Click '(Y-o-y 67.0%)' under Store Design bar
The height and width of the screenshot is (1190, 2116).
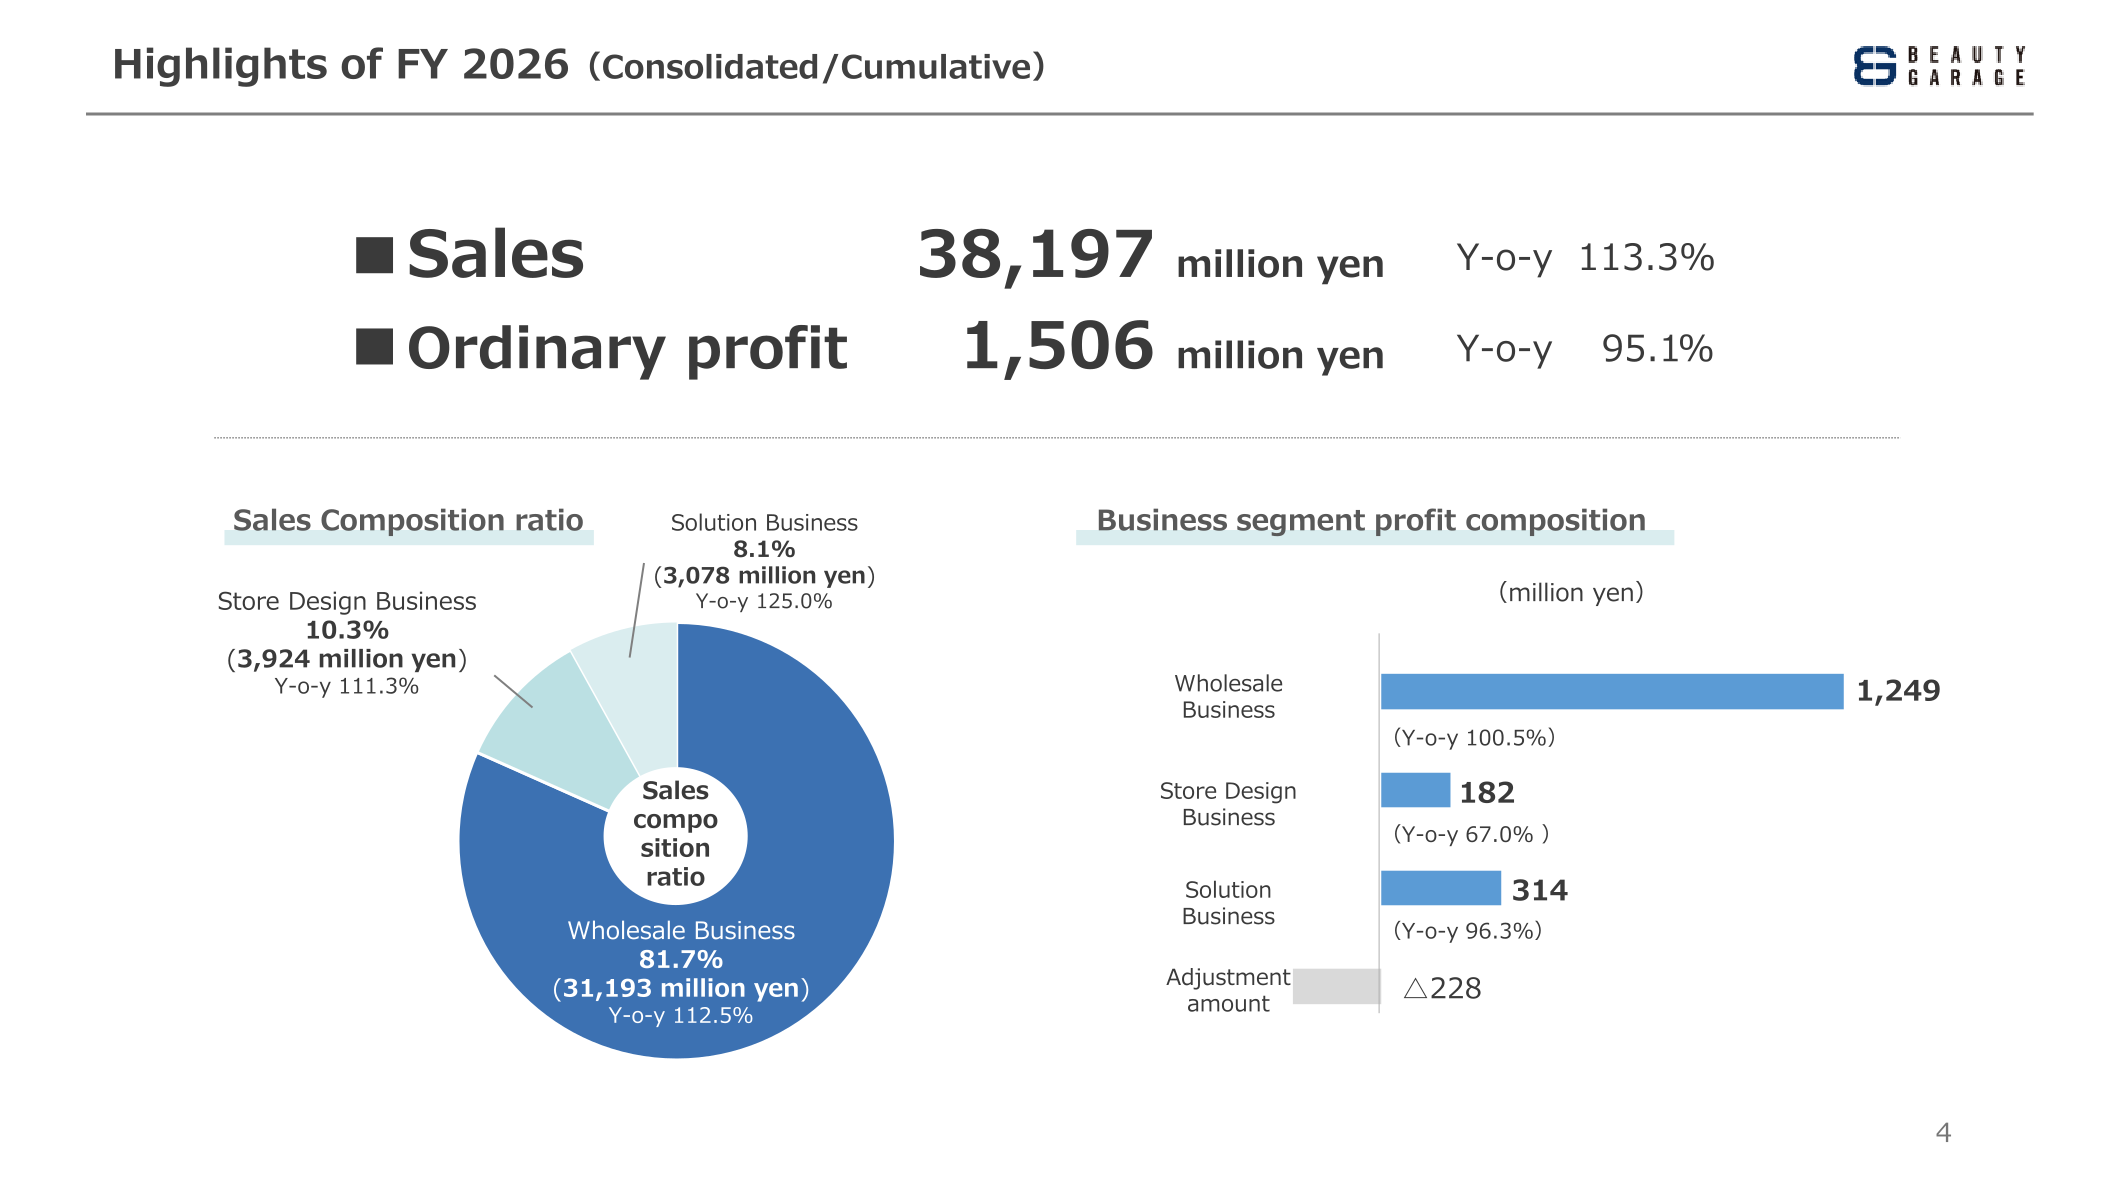[x=1471, y=835]
